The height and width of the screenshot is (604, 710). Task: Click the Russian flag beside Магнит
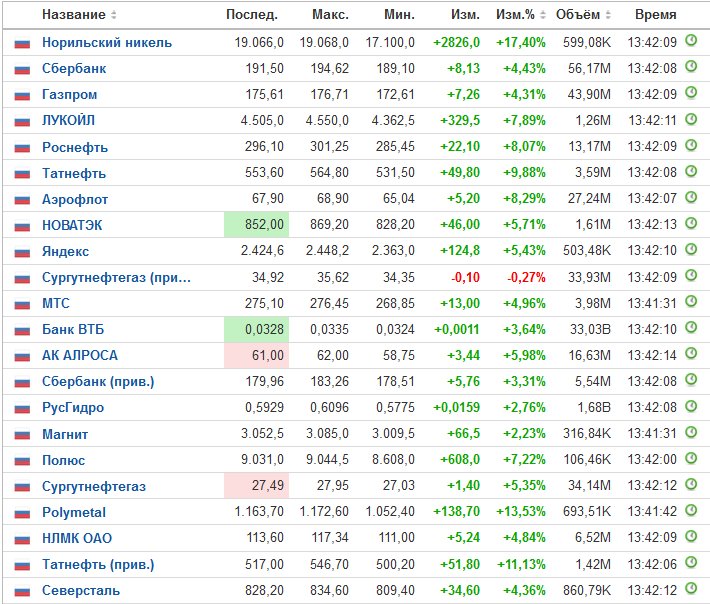click(x=22, y=435)
